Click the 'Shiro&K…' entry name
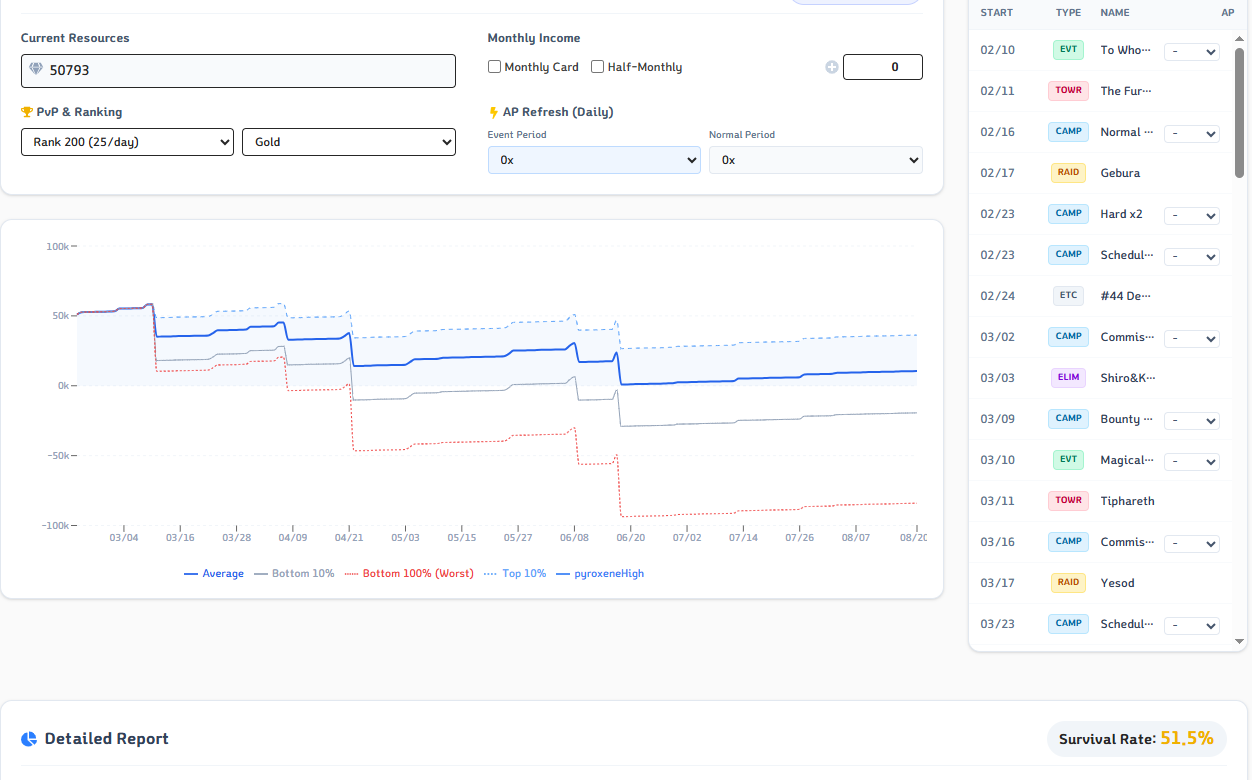Viewport: 1252px width, 780px height. tap(1128, 378)
